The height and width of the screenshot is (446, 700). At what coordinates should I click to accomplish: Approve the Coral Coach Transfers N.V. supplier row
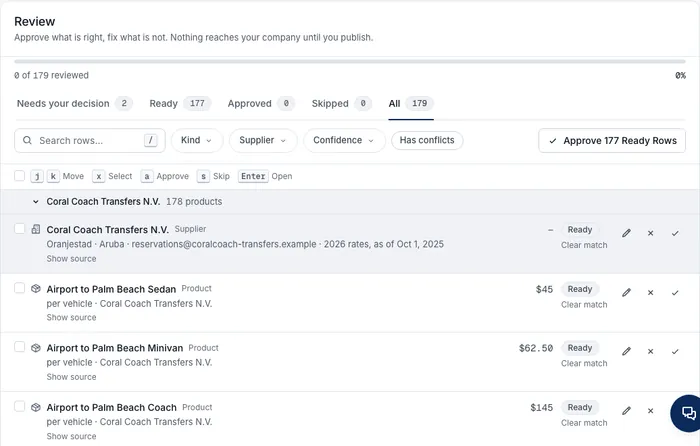pos(675,233)
